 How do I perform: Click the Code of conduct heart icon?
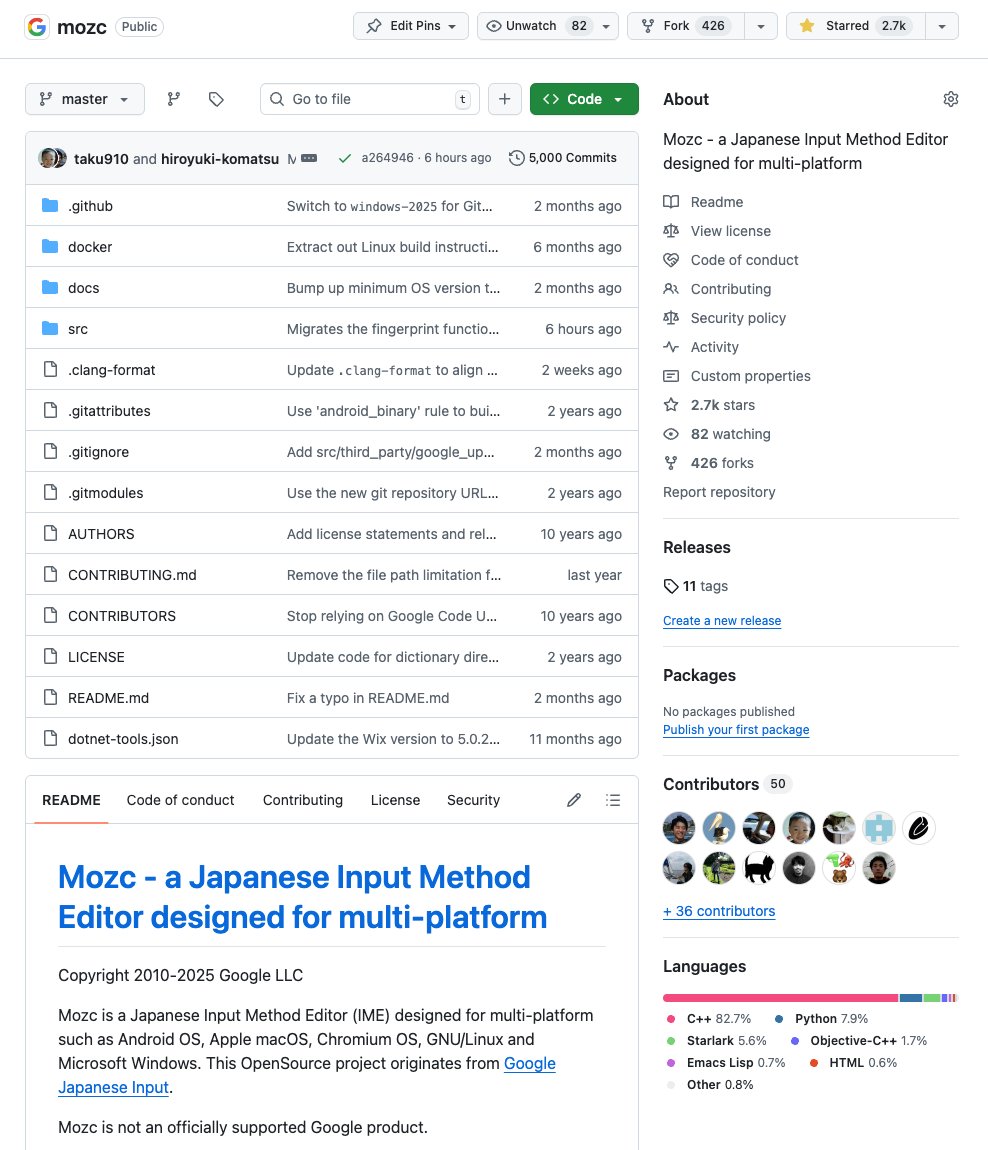(671, 260)
